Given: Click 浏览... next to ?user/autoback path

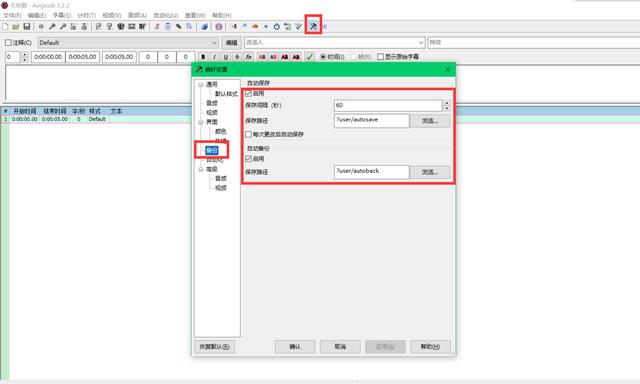Looking at the screenshot, I should 430,172.
